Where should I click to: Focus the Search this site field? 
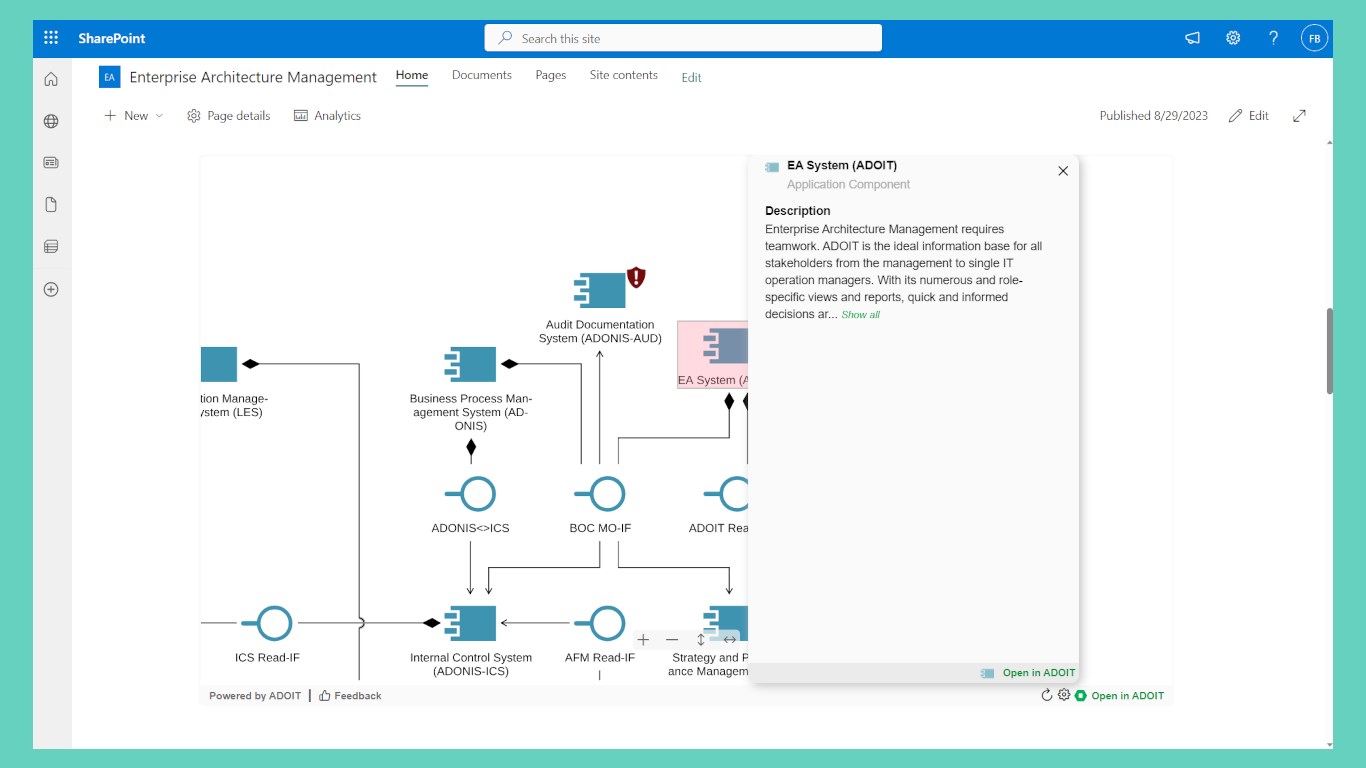[683, 38]
